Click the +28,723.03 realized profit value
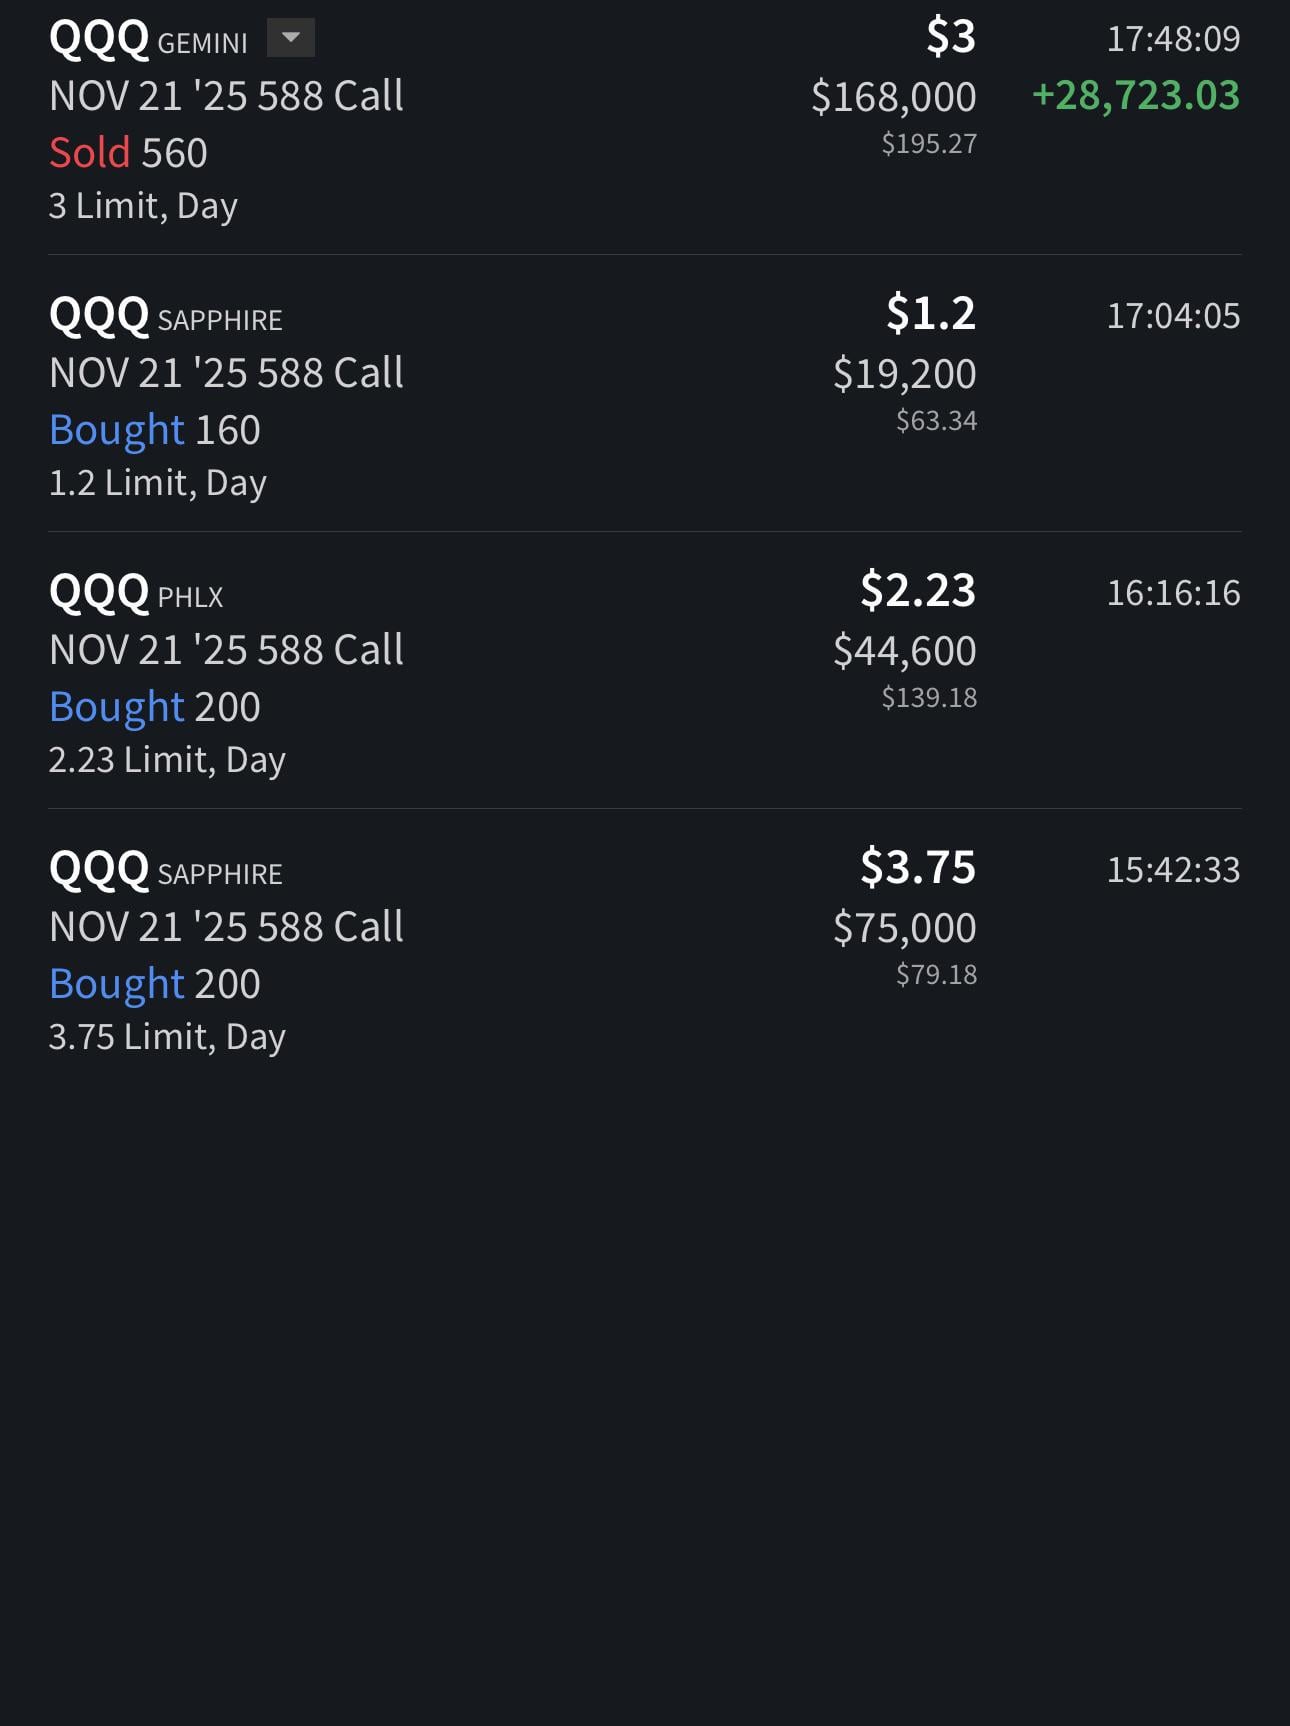The image size is (1290, 1726). coord(1135,96)
